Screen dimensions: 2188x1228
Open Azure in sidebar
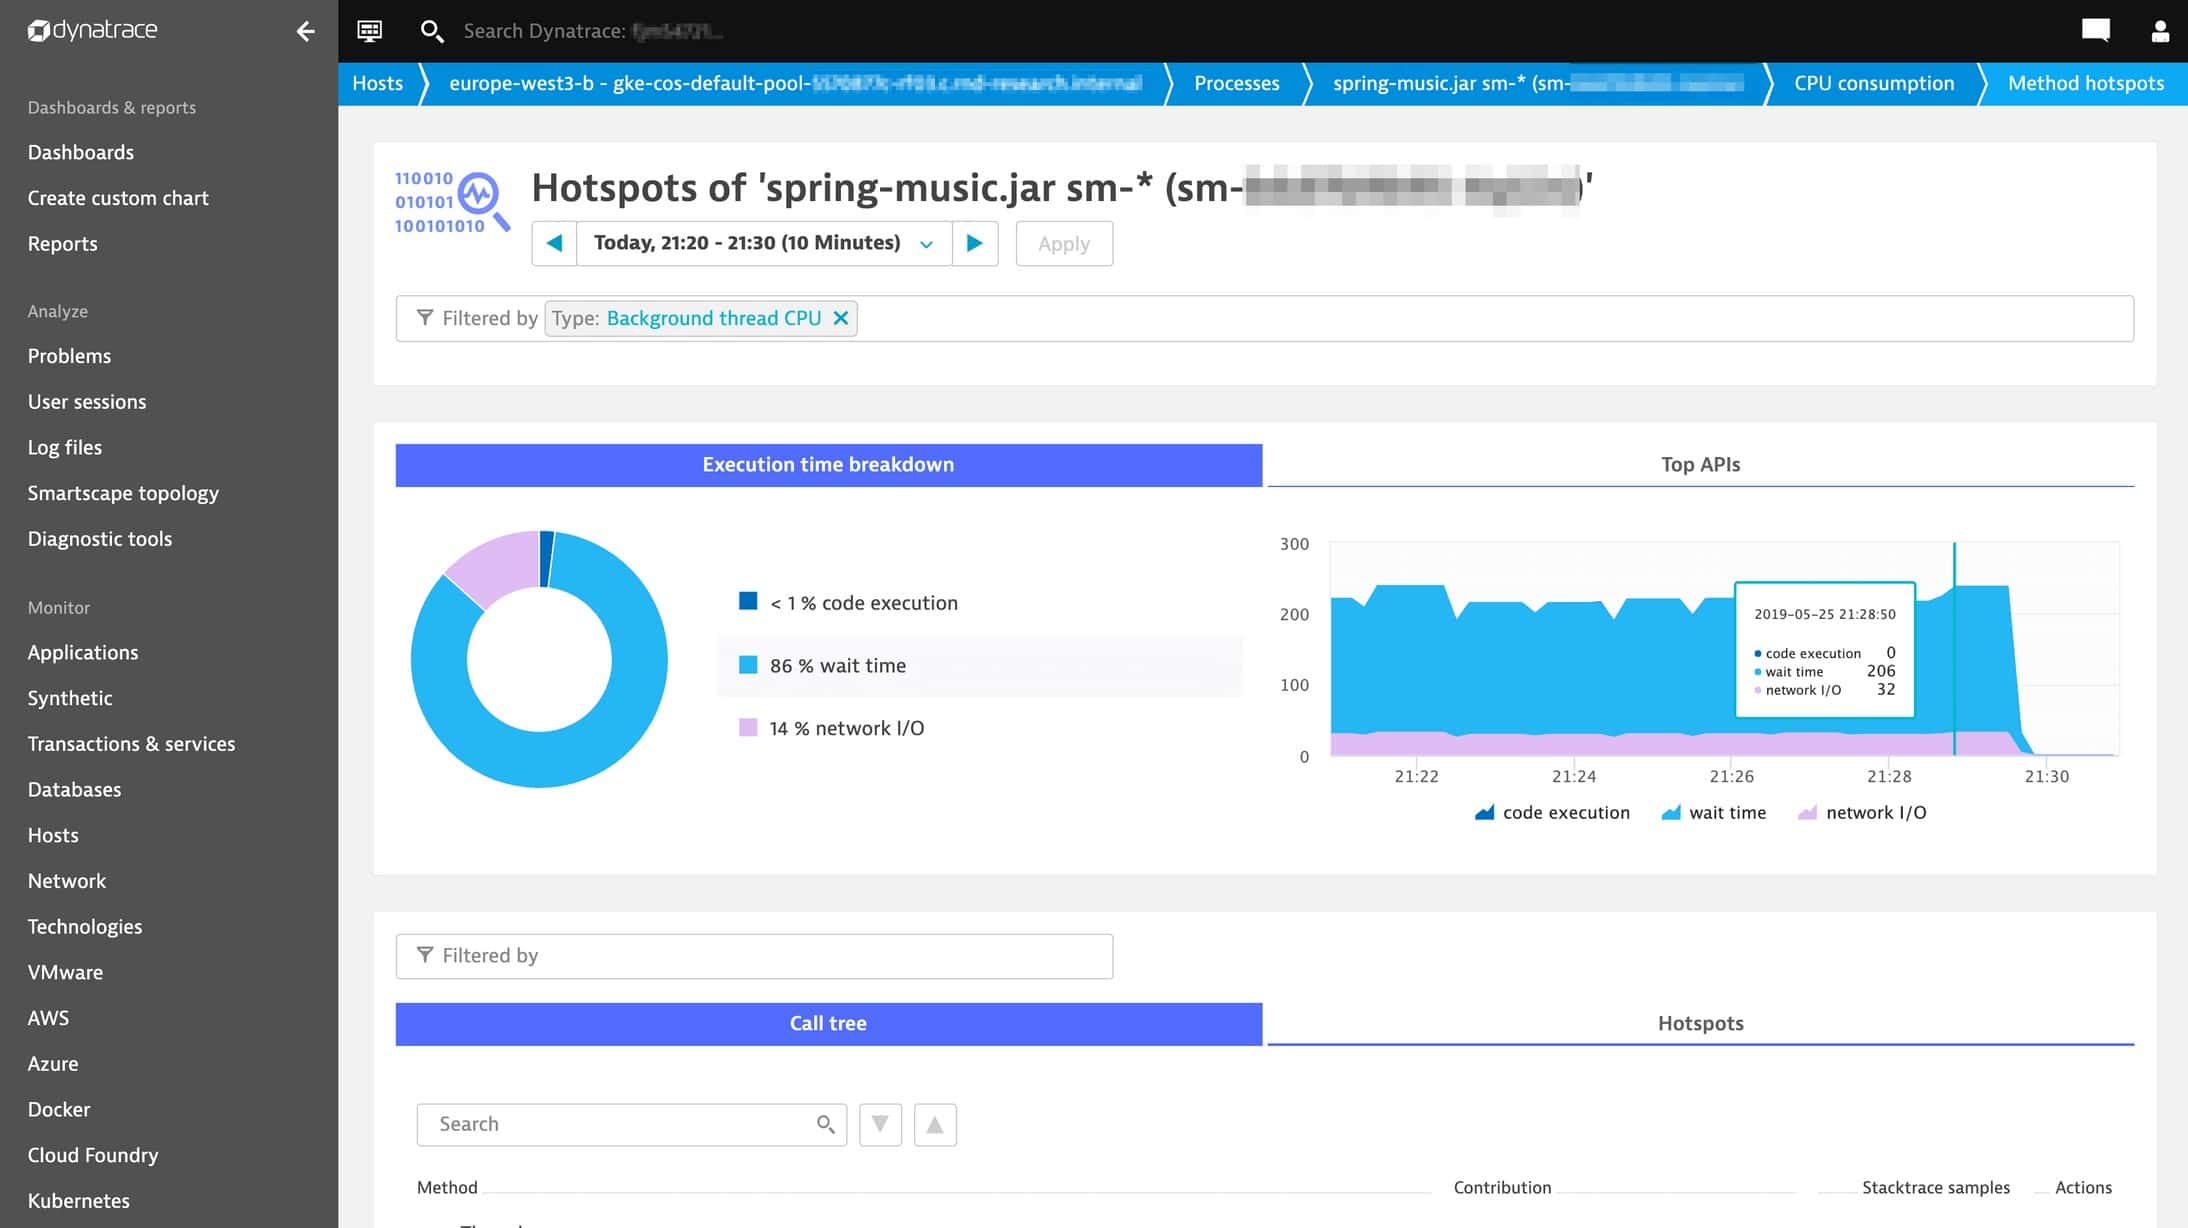[x=53, y=1064]
